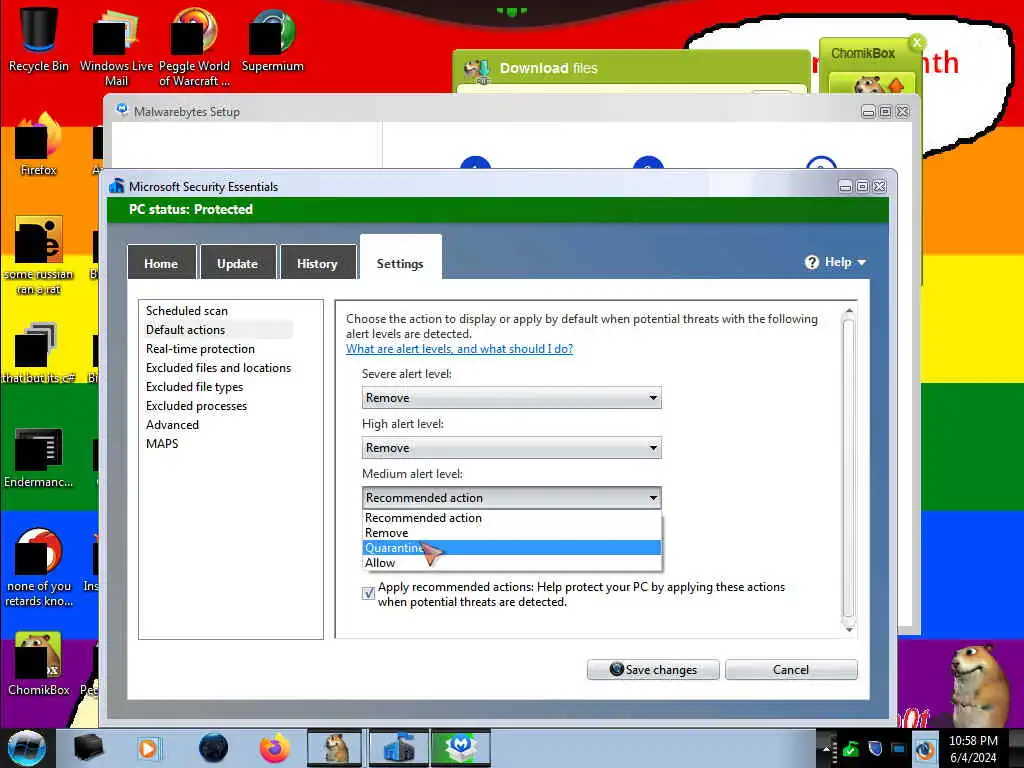Expand the Help dropdown arrow

862,263
